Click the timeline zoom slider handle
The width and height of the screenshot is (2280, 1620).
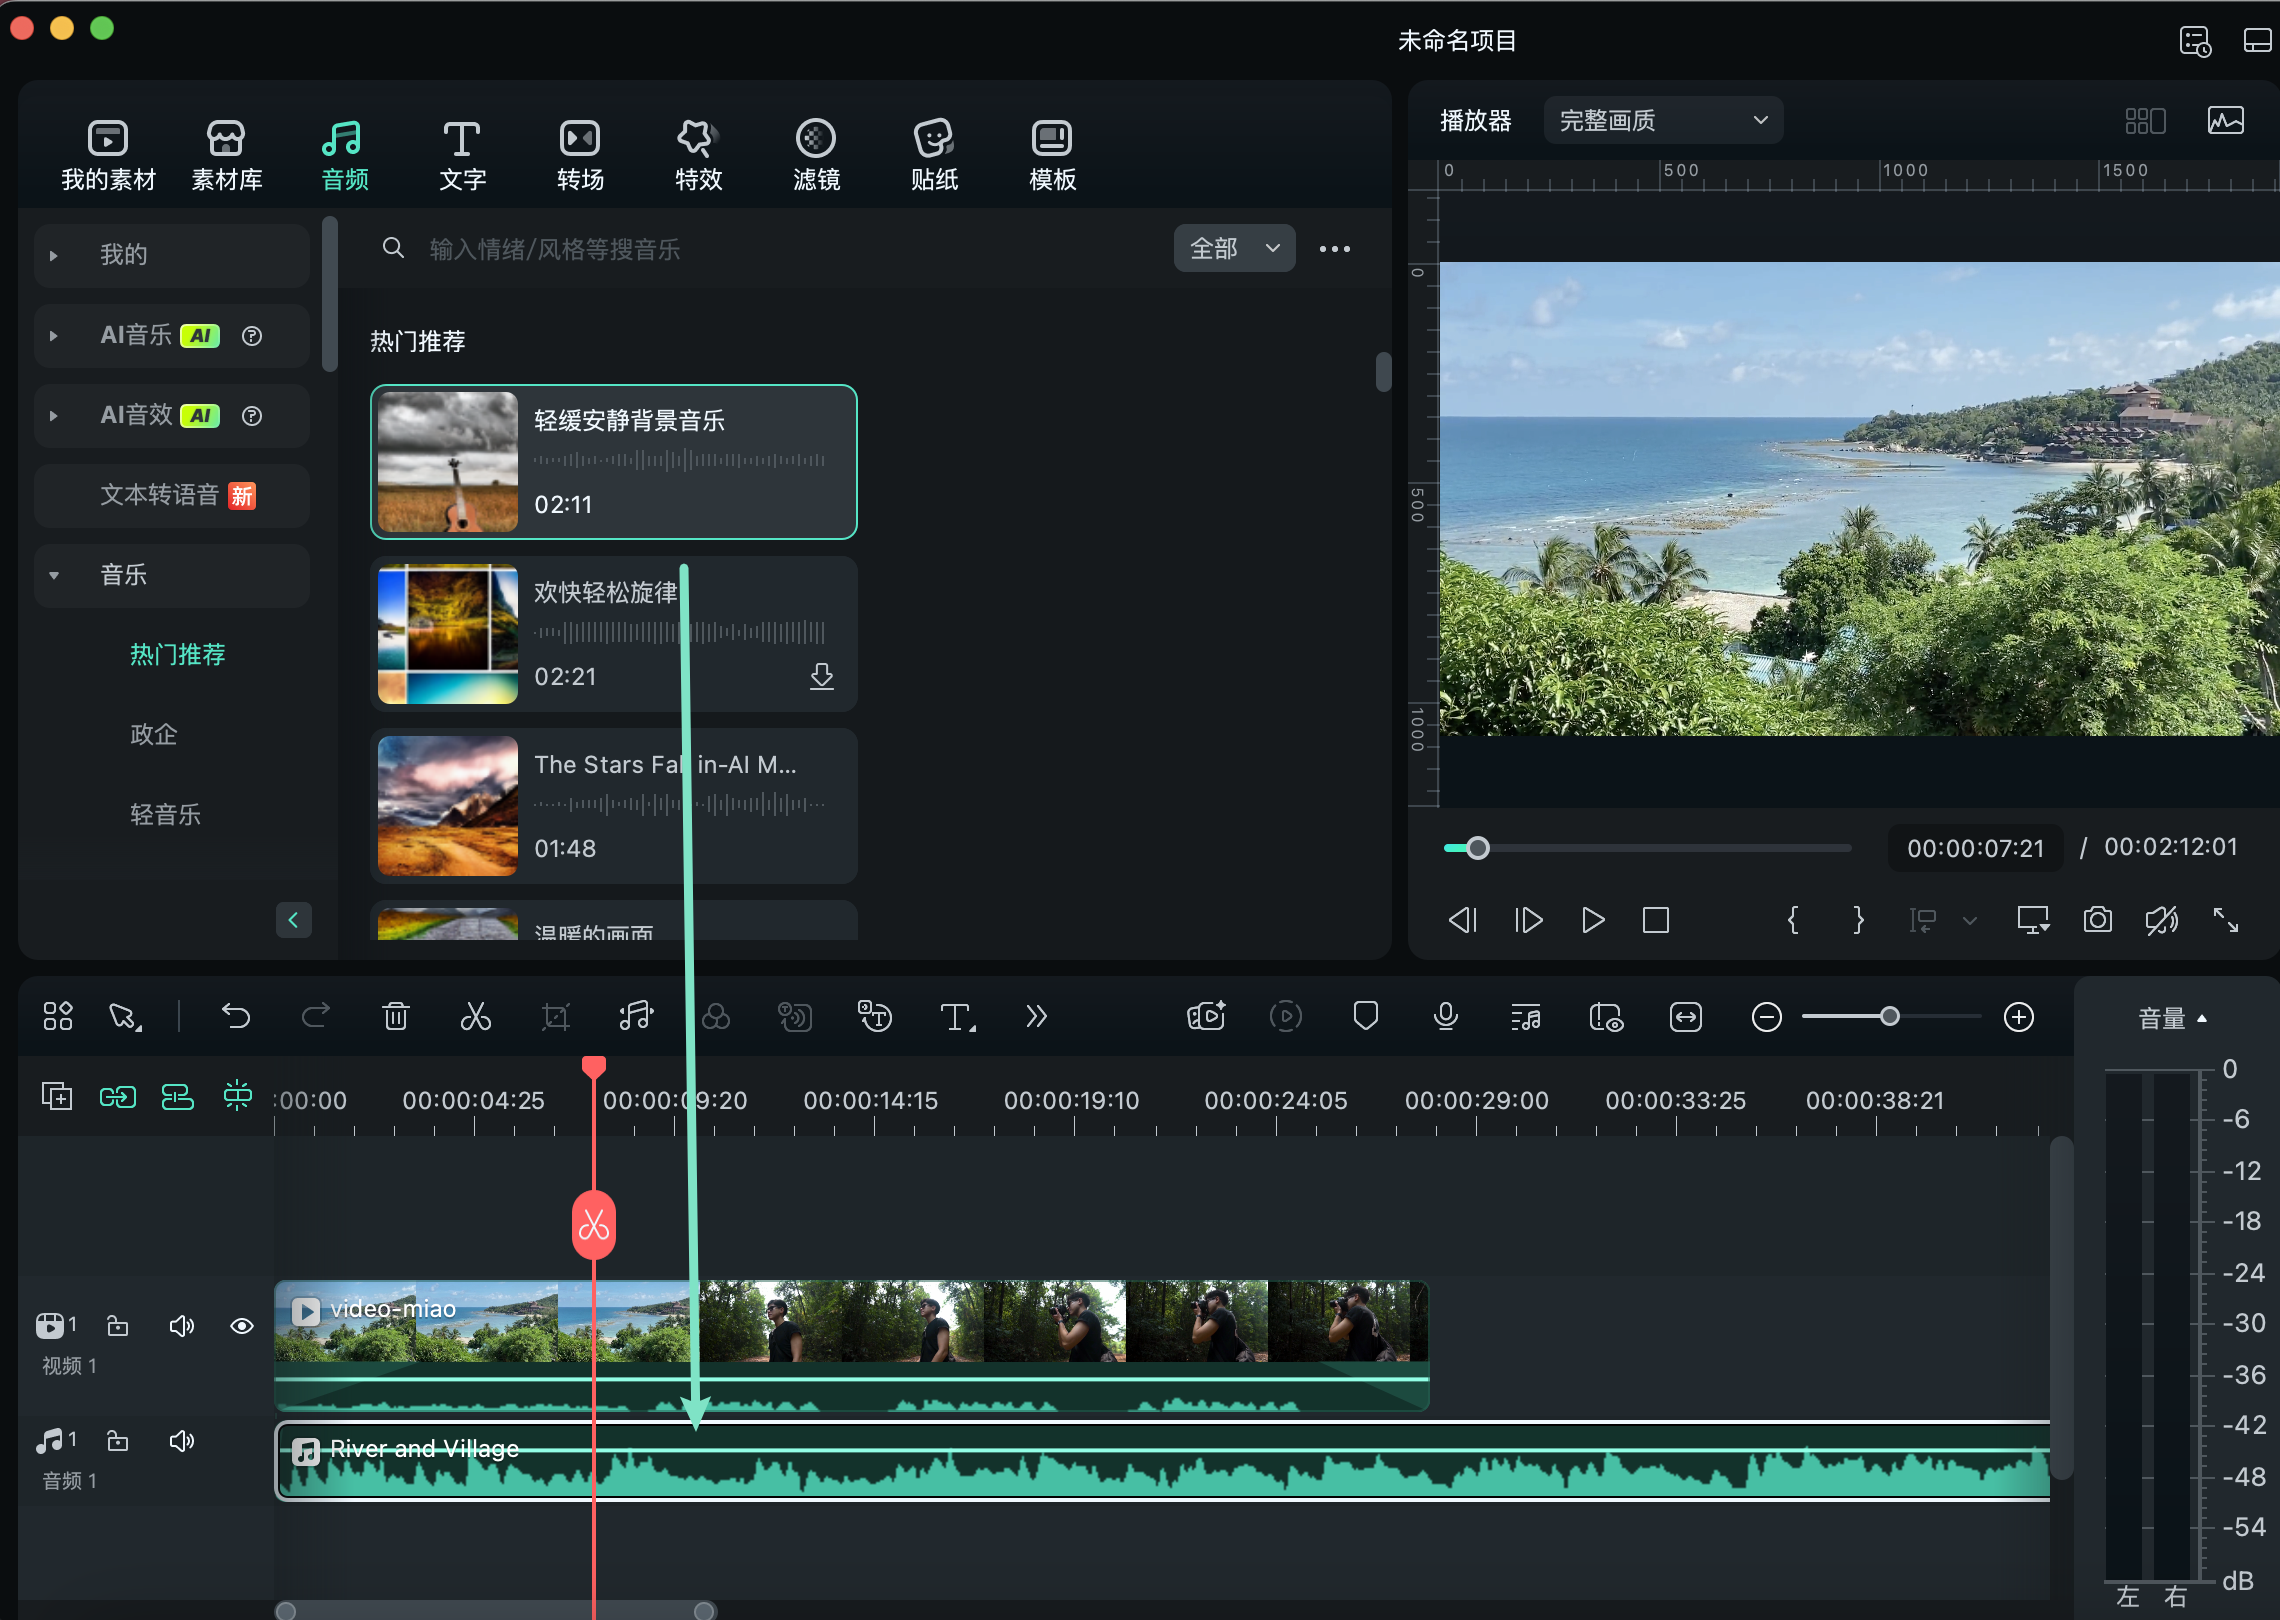(x=1889, y=1017)
